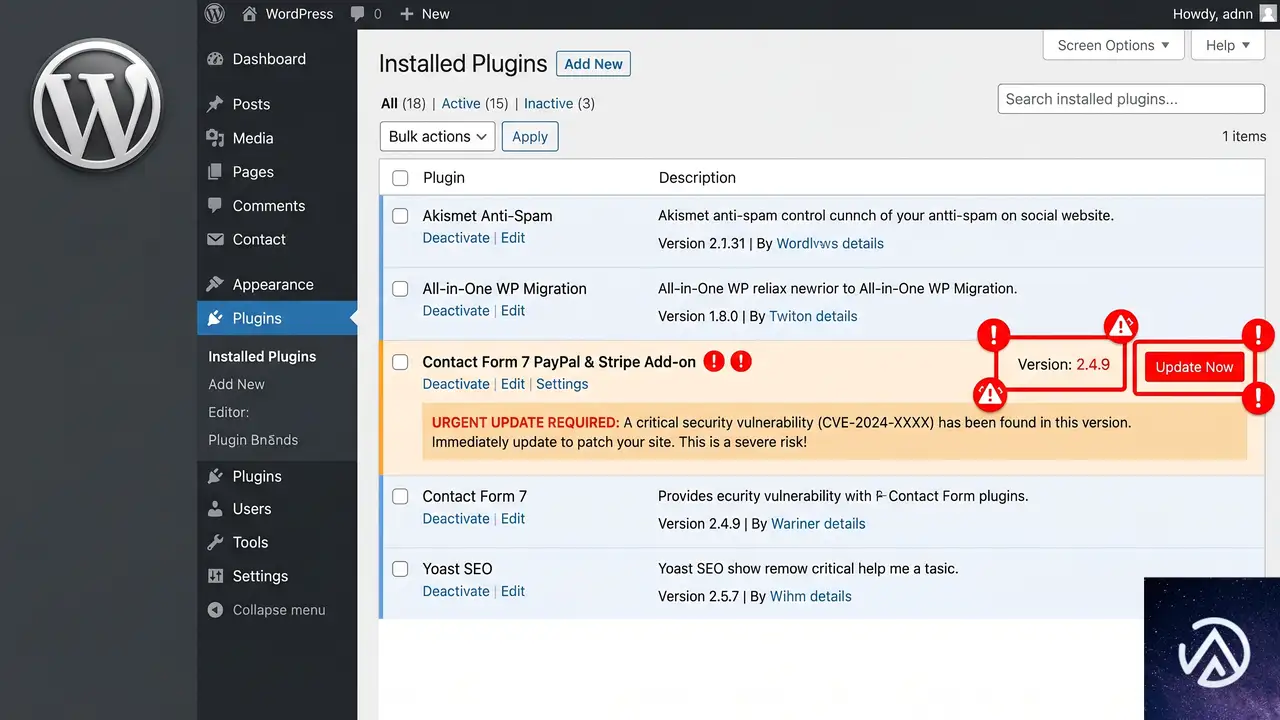Click the Appearance paintbrush icon
Screen dimensions: 1280x720
(x=215, y=284)
